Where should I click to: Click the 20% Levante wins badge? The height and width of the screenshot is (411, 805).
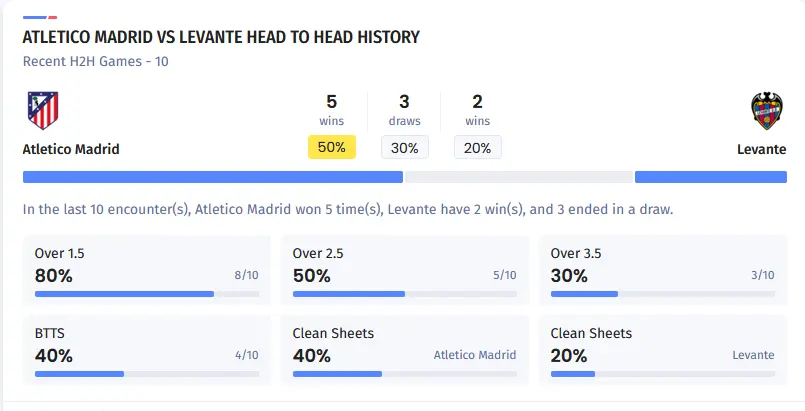click(x=477, y=147)
